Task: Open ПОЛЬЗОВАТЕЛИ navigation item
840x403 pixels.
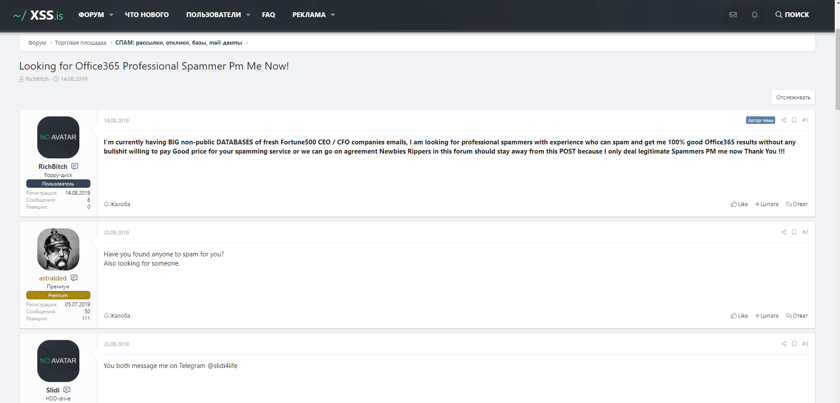Action: pos(213,15)
